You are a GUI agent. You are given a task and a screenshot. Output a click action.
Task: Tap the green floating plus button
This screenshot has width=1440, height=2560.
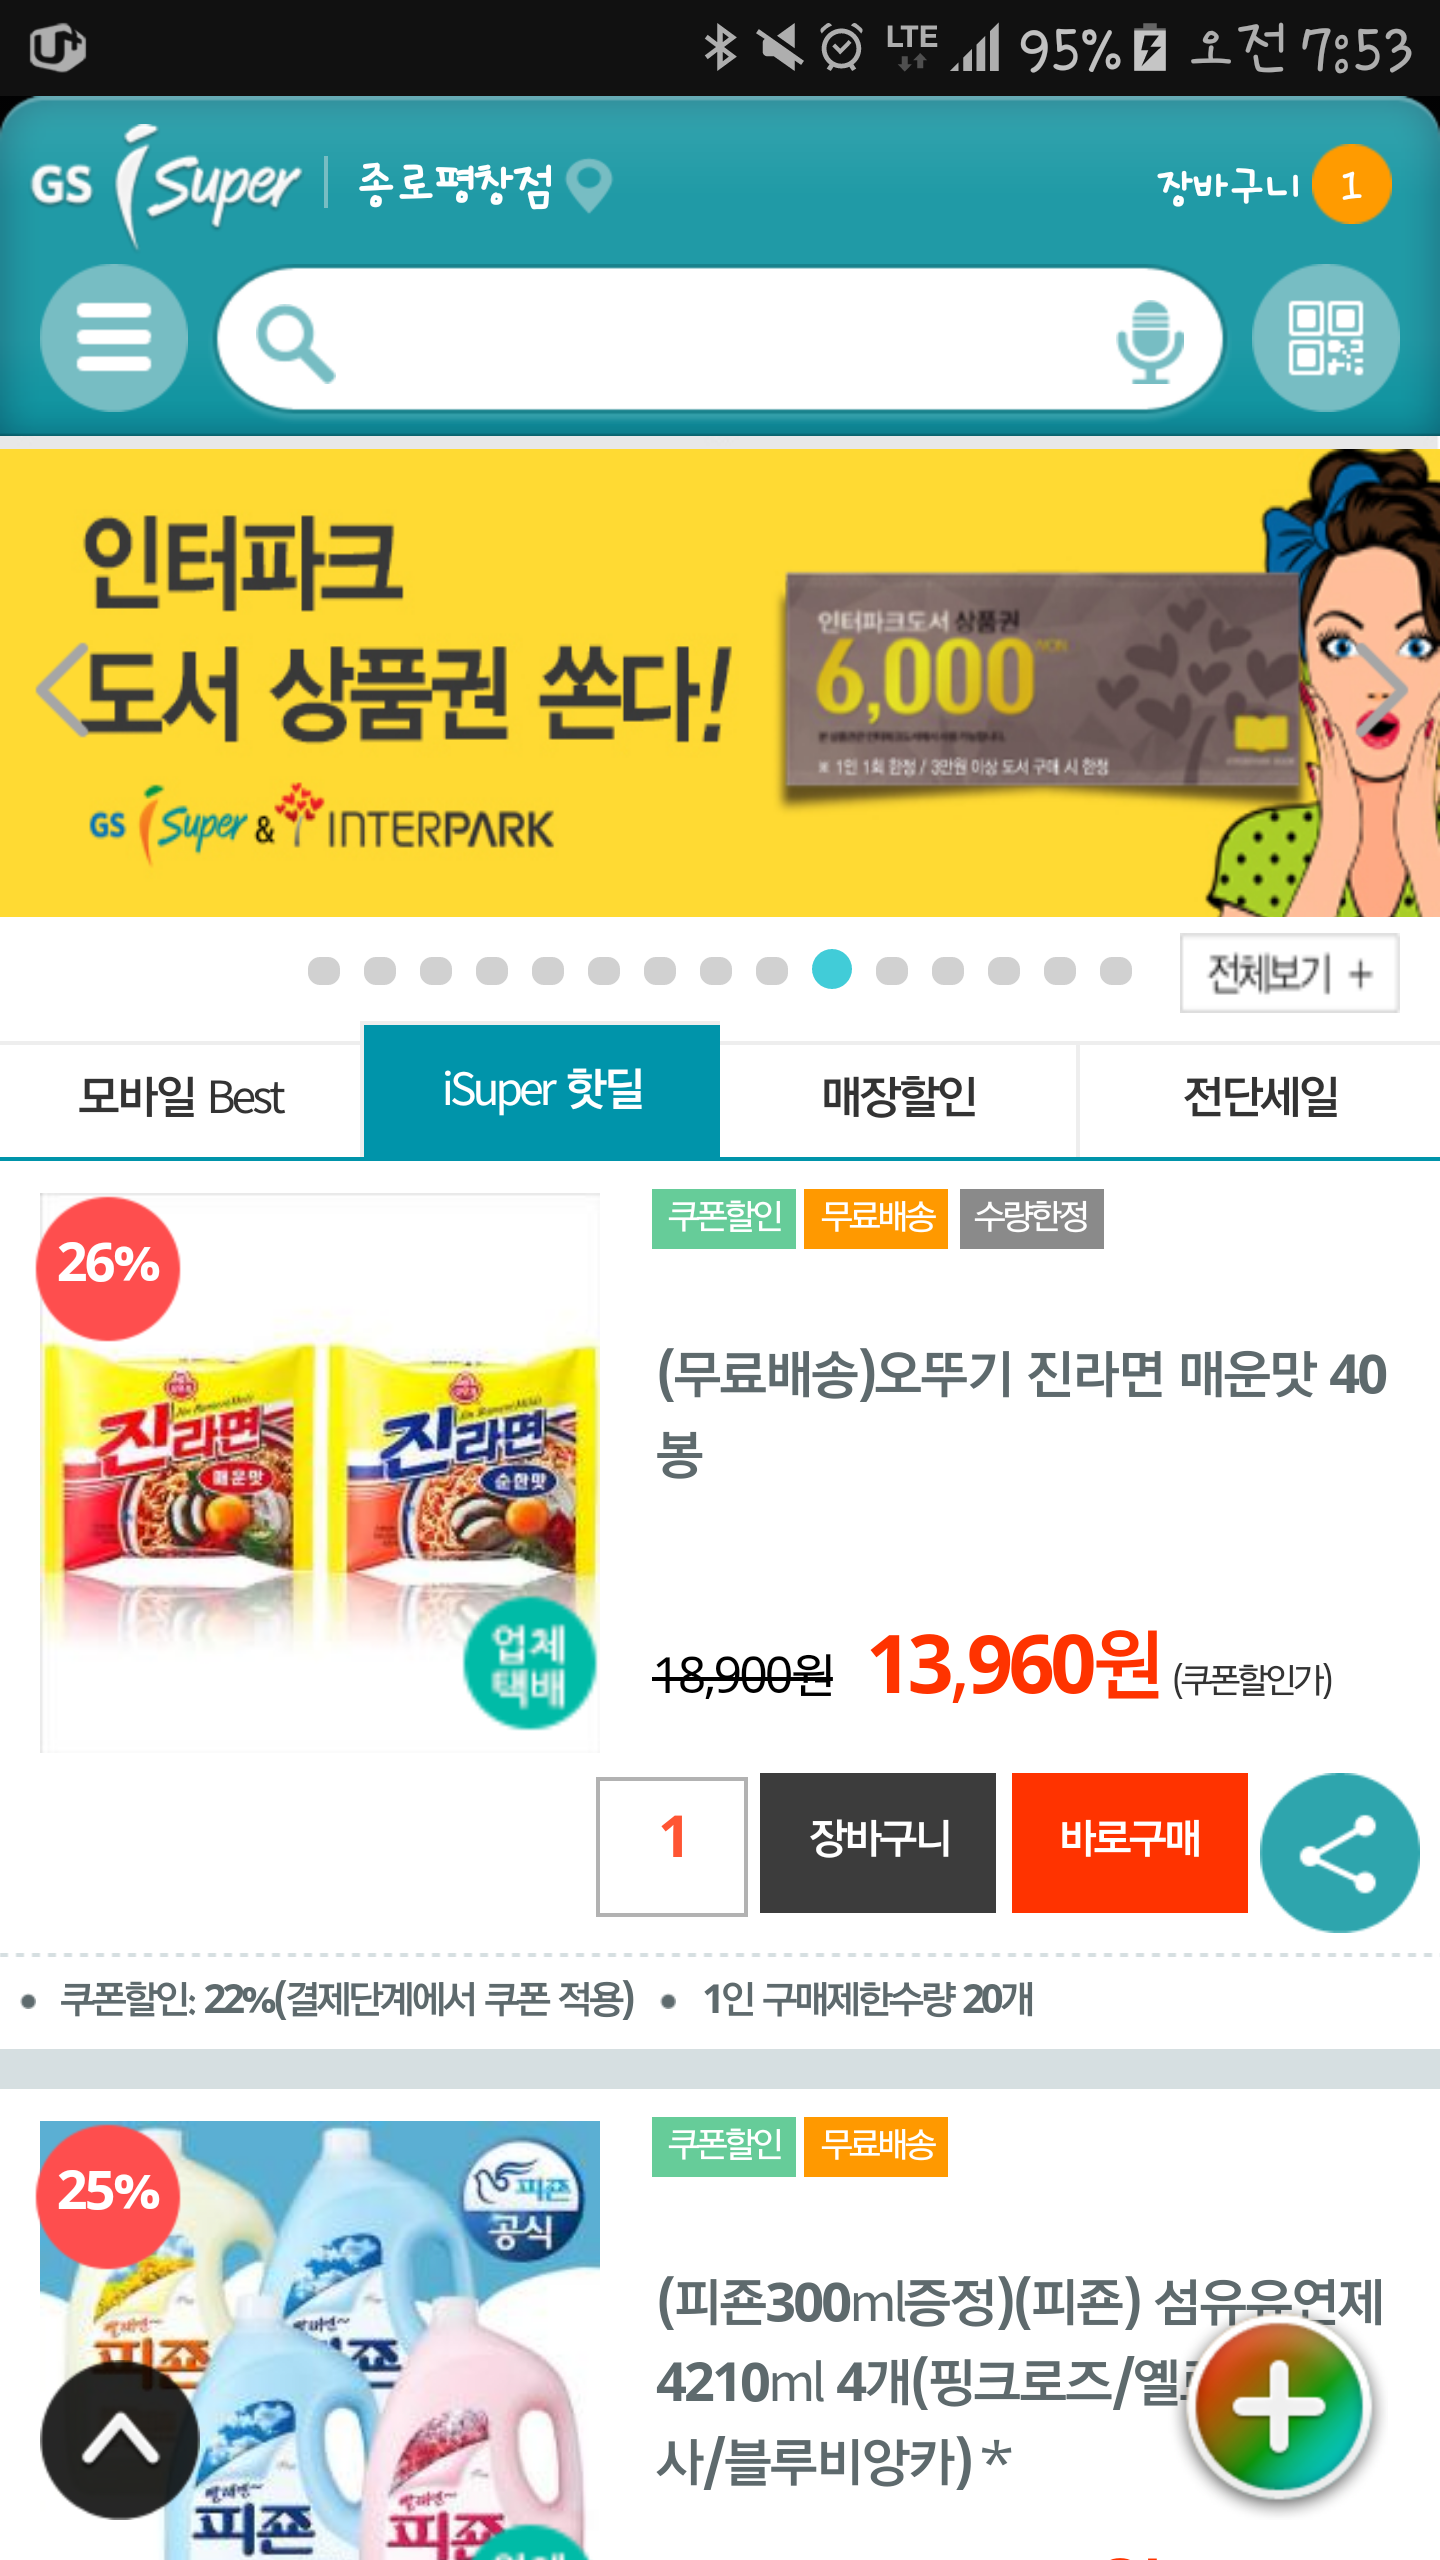(1279, 2408)
